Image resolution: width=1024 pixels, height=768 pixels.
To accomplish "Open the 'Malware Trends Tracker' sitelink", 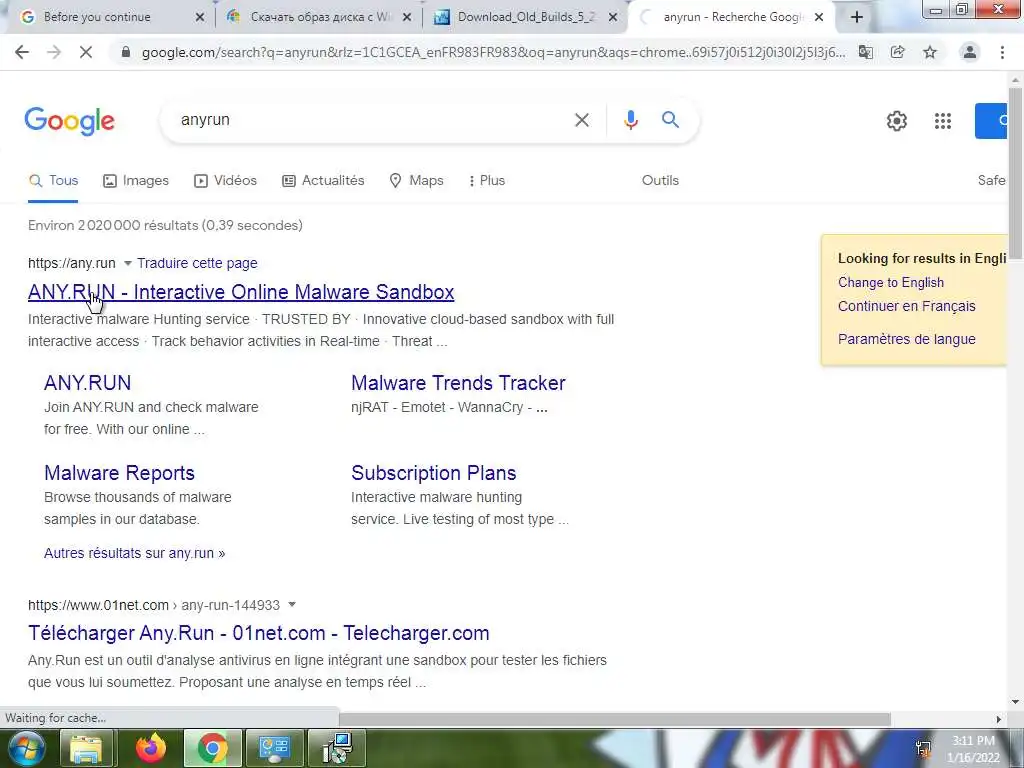I will coord(458,383).
